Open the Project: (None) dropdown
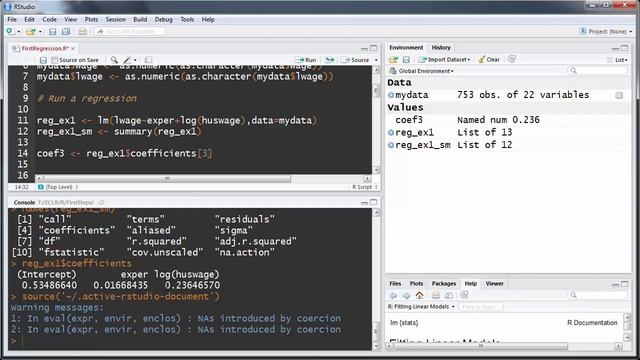Viewport: 640px width, 360px height. coord(605,31)
